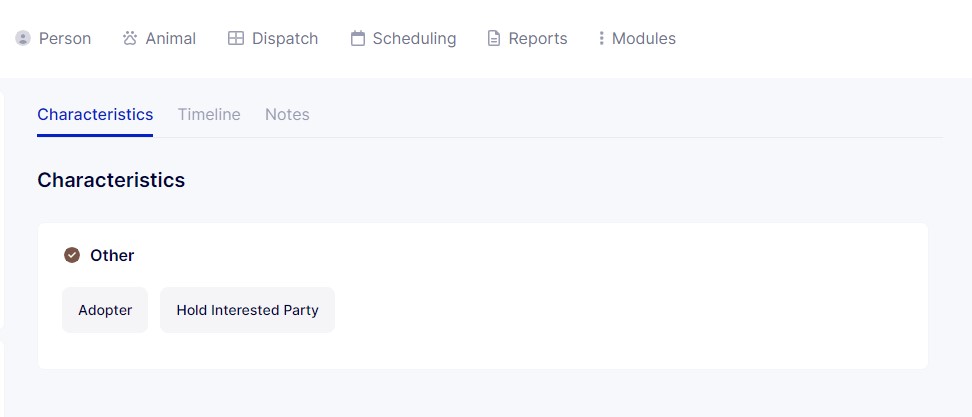The height and width of the screenshot is (417, 972).
Task: Click the Animal paw print icon
Action: pyautogui.click(x=130, y=39)
